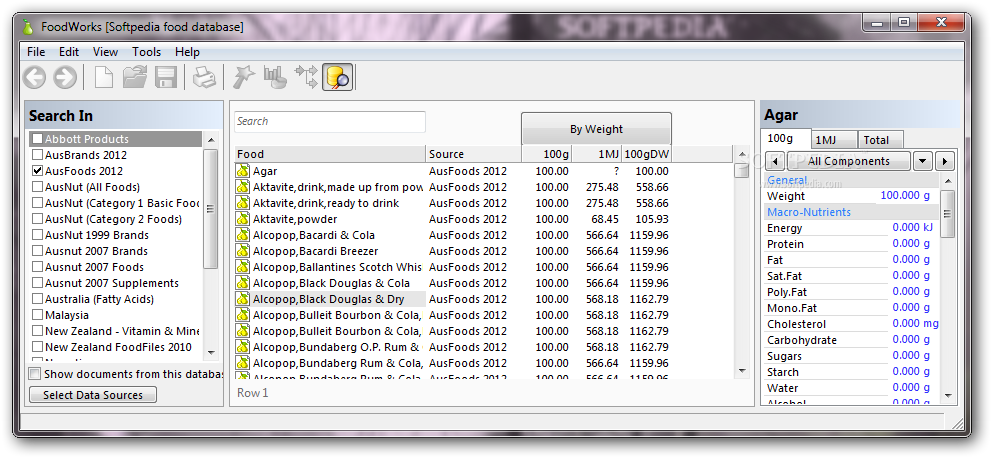Switch to the Total tab

879,140
